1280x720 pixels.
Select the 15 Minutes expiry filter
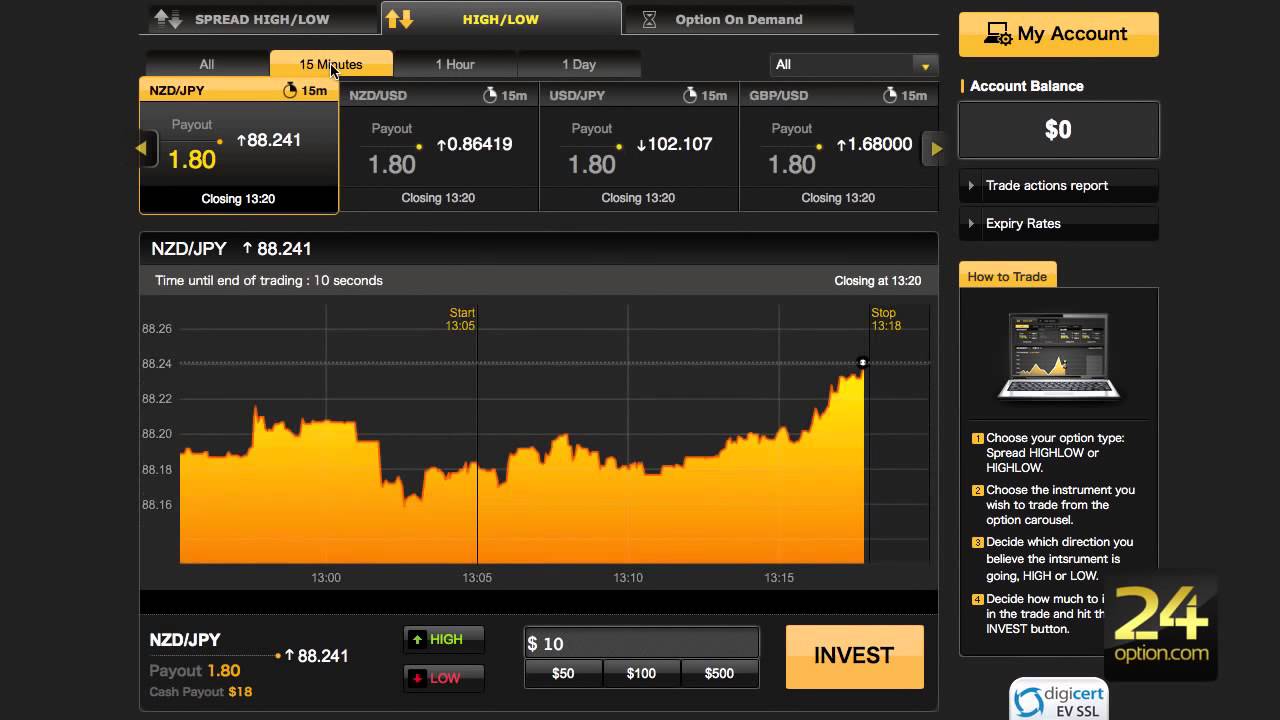pos(331,64)
